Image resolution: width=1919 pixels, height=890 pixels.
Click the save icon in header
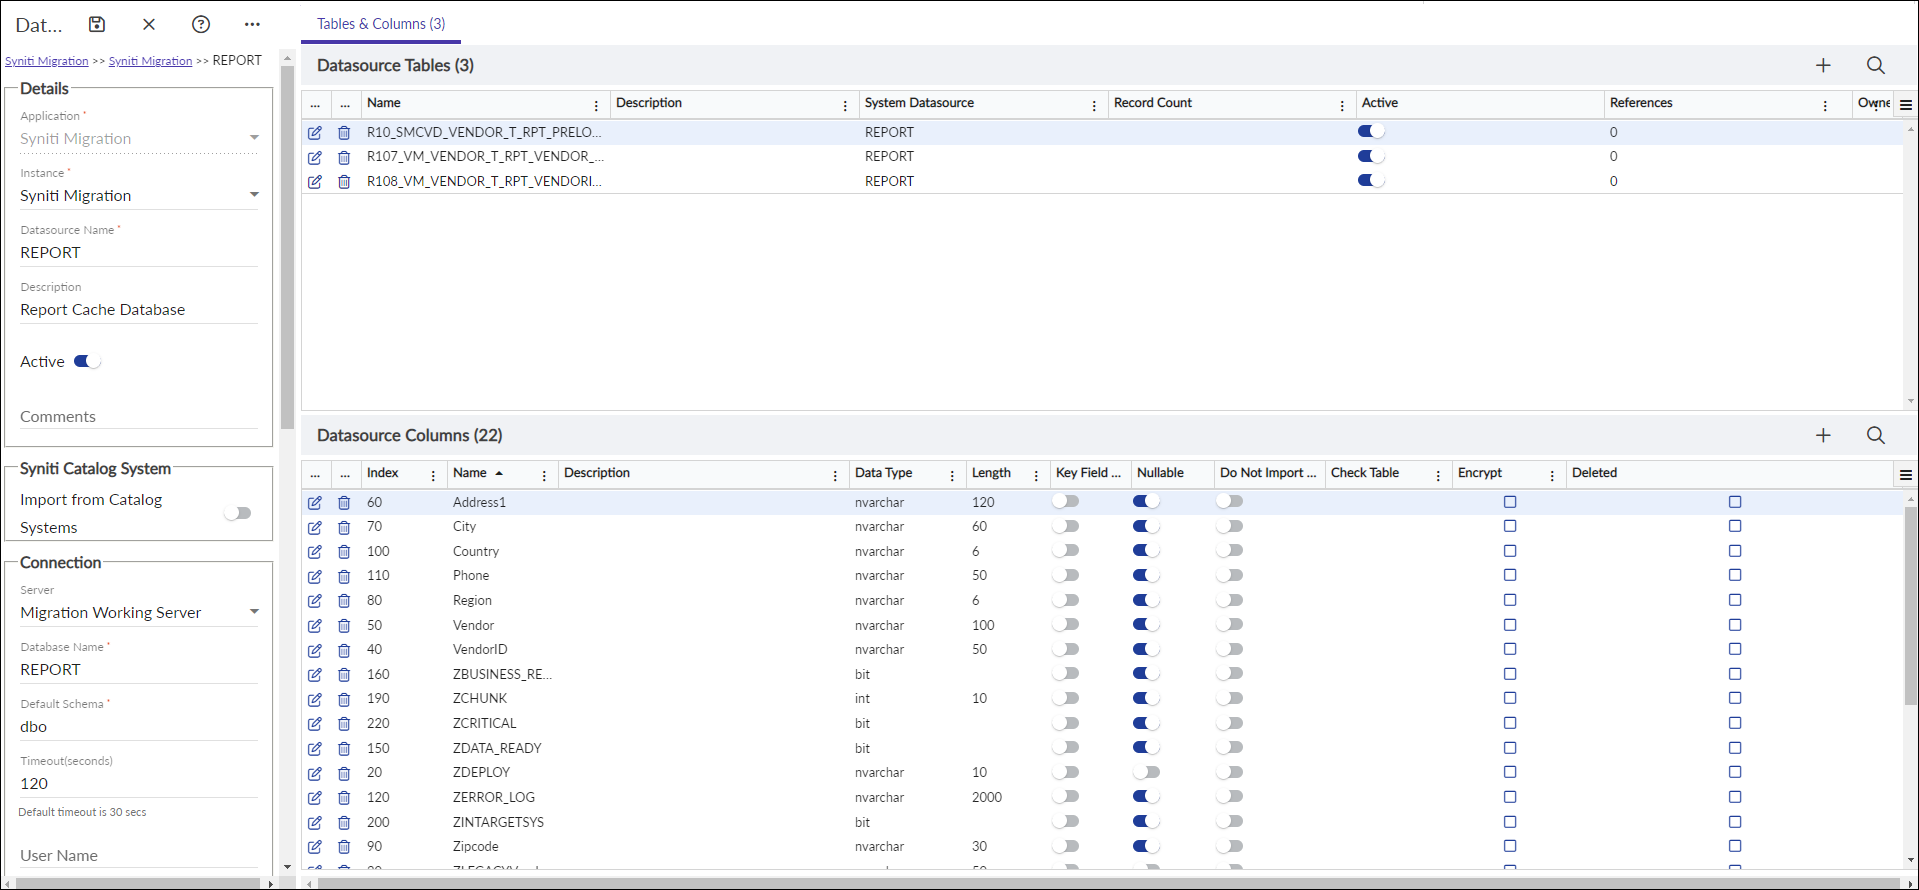(97, 24)
